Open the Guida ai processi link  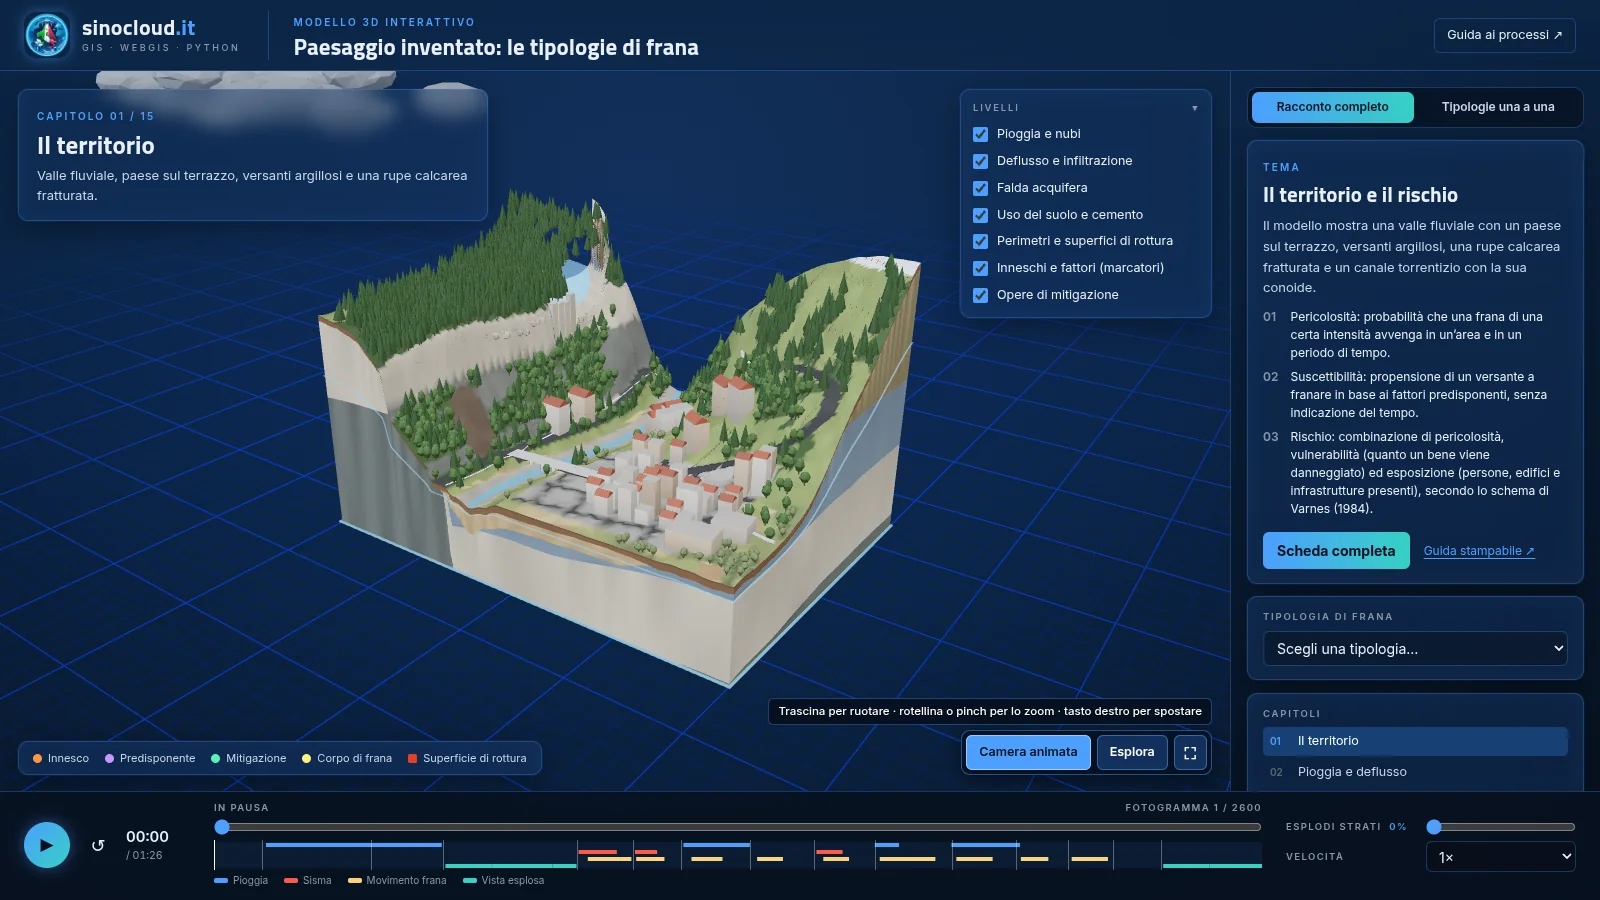(x=1504, y=35)
